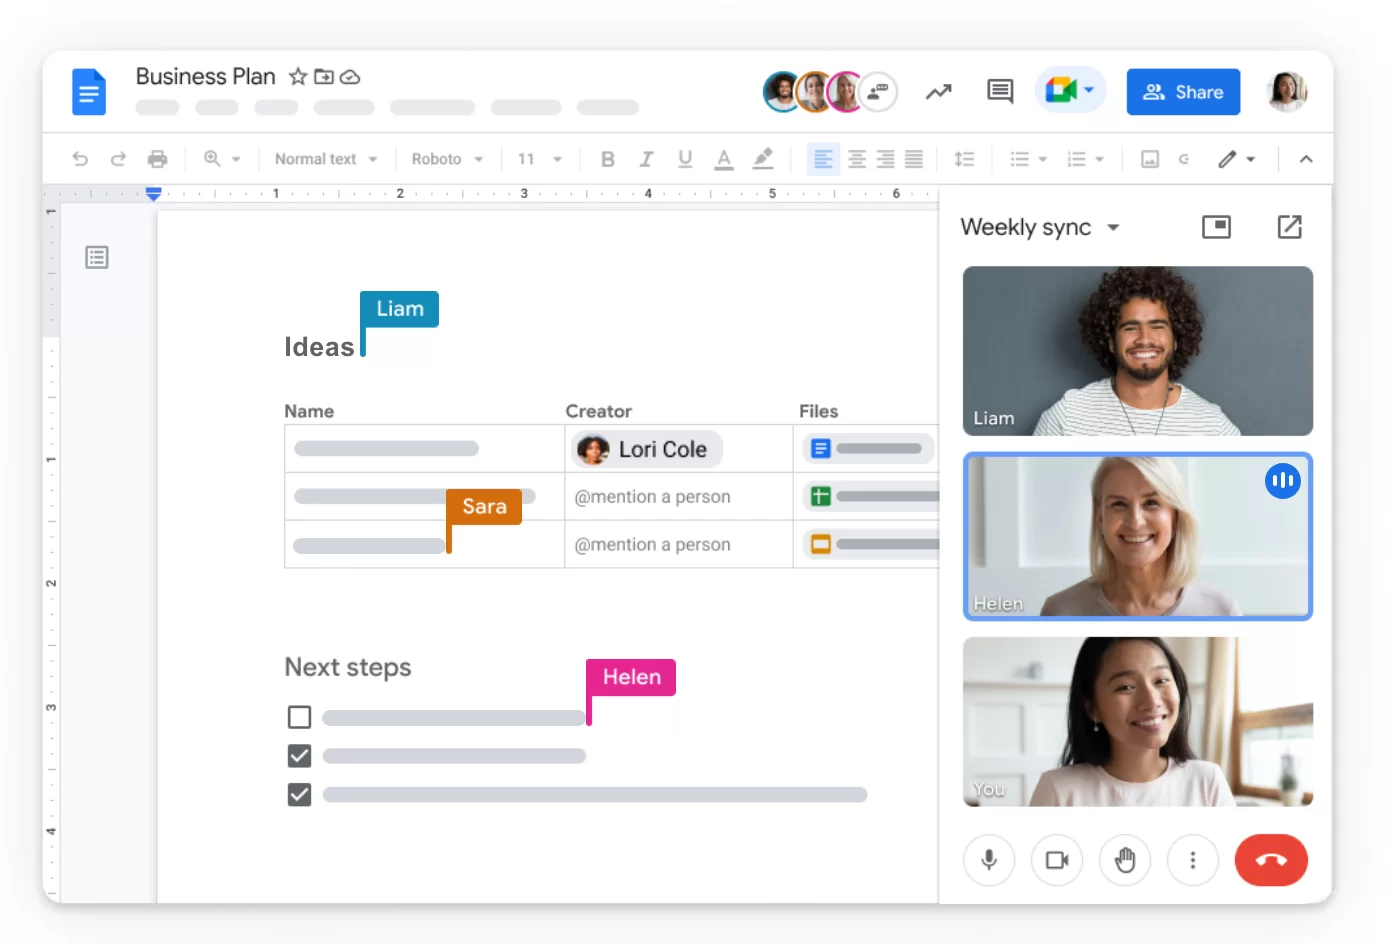Click the Creator column header
Image resolution: width=1398 pixels, height=944 pixels.
point(599,411)
